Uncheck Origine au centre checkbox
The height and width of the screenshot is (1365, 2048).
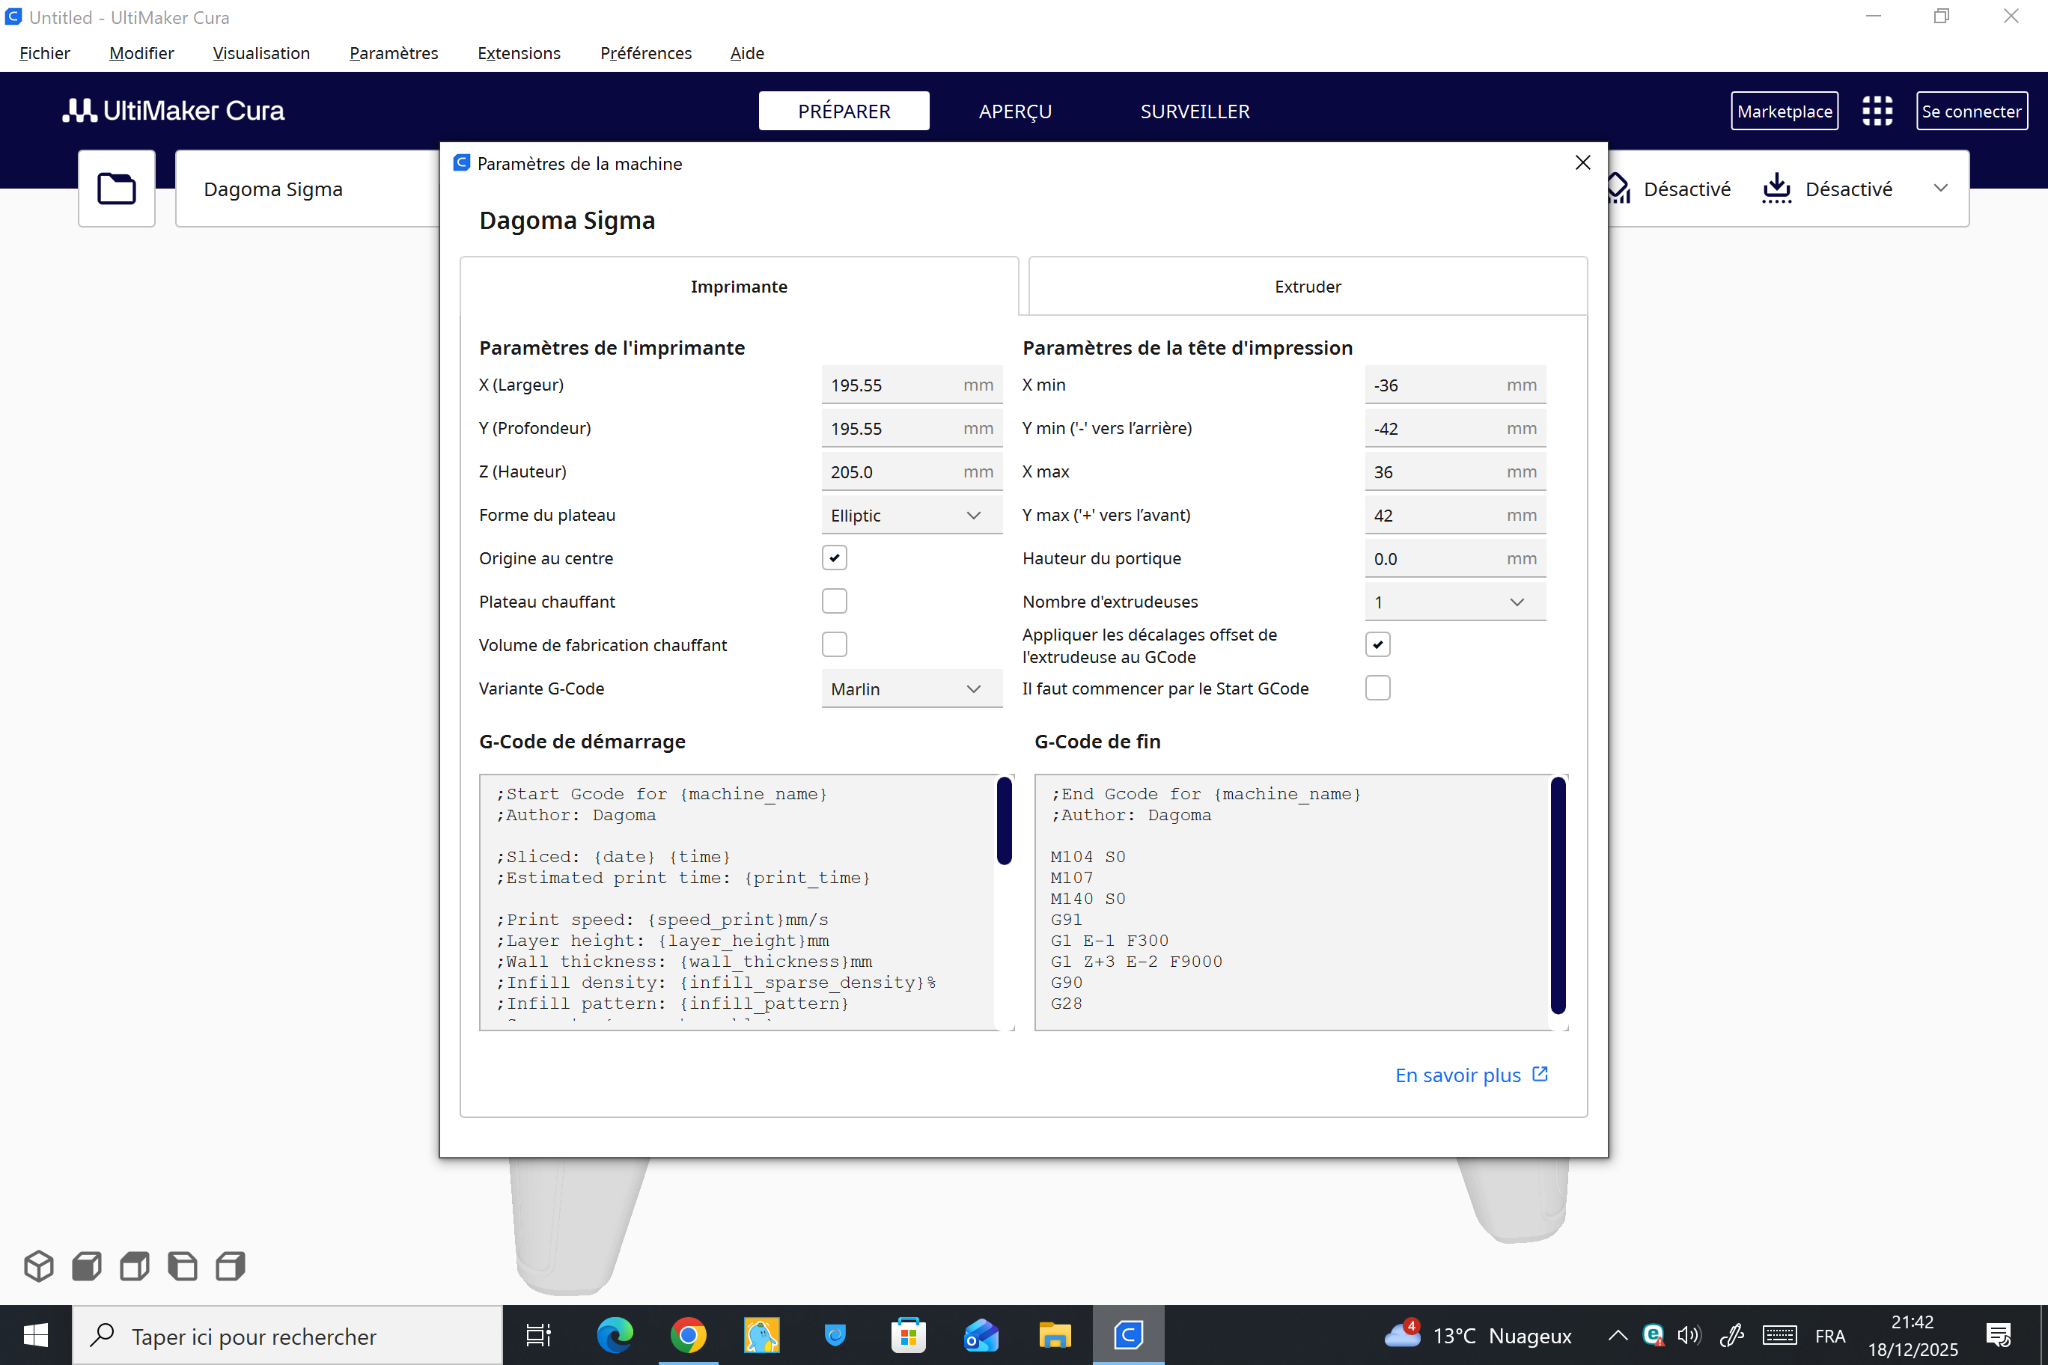[834, 558]
